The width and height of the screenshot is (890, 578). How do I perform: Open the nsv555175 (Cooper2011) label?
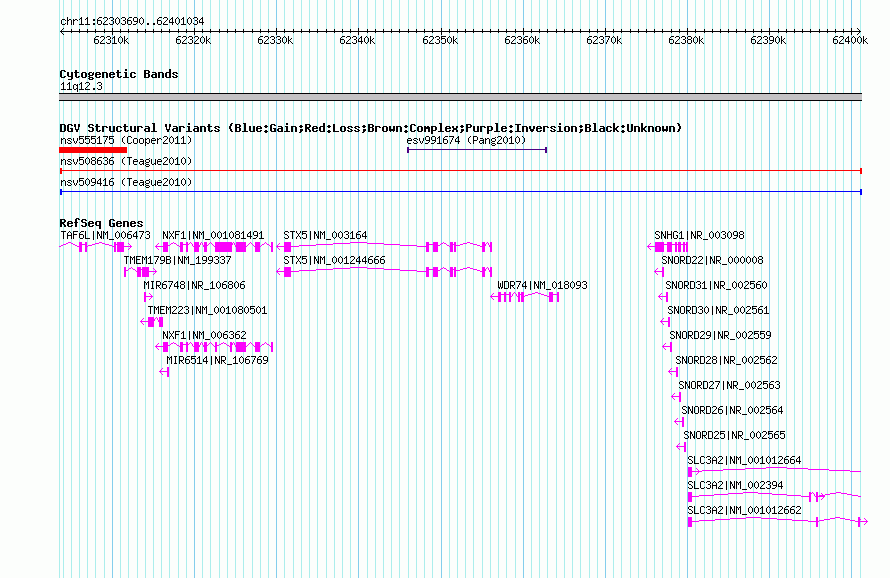click(126, 140)
